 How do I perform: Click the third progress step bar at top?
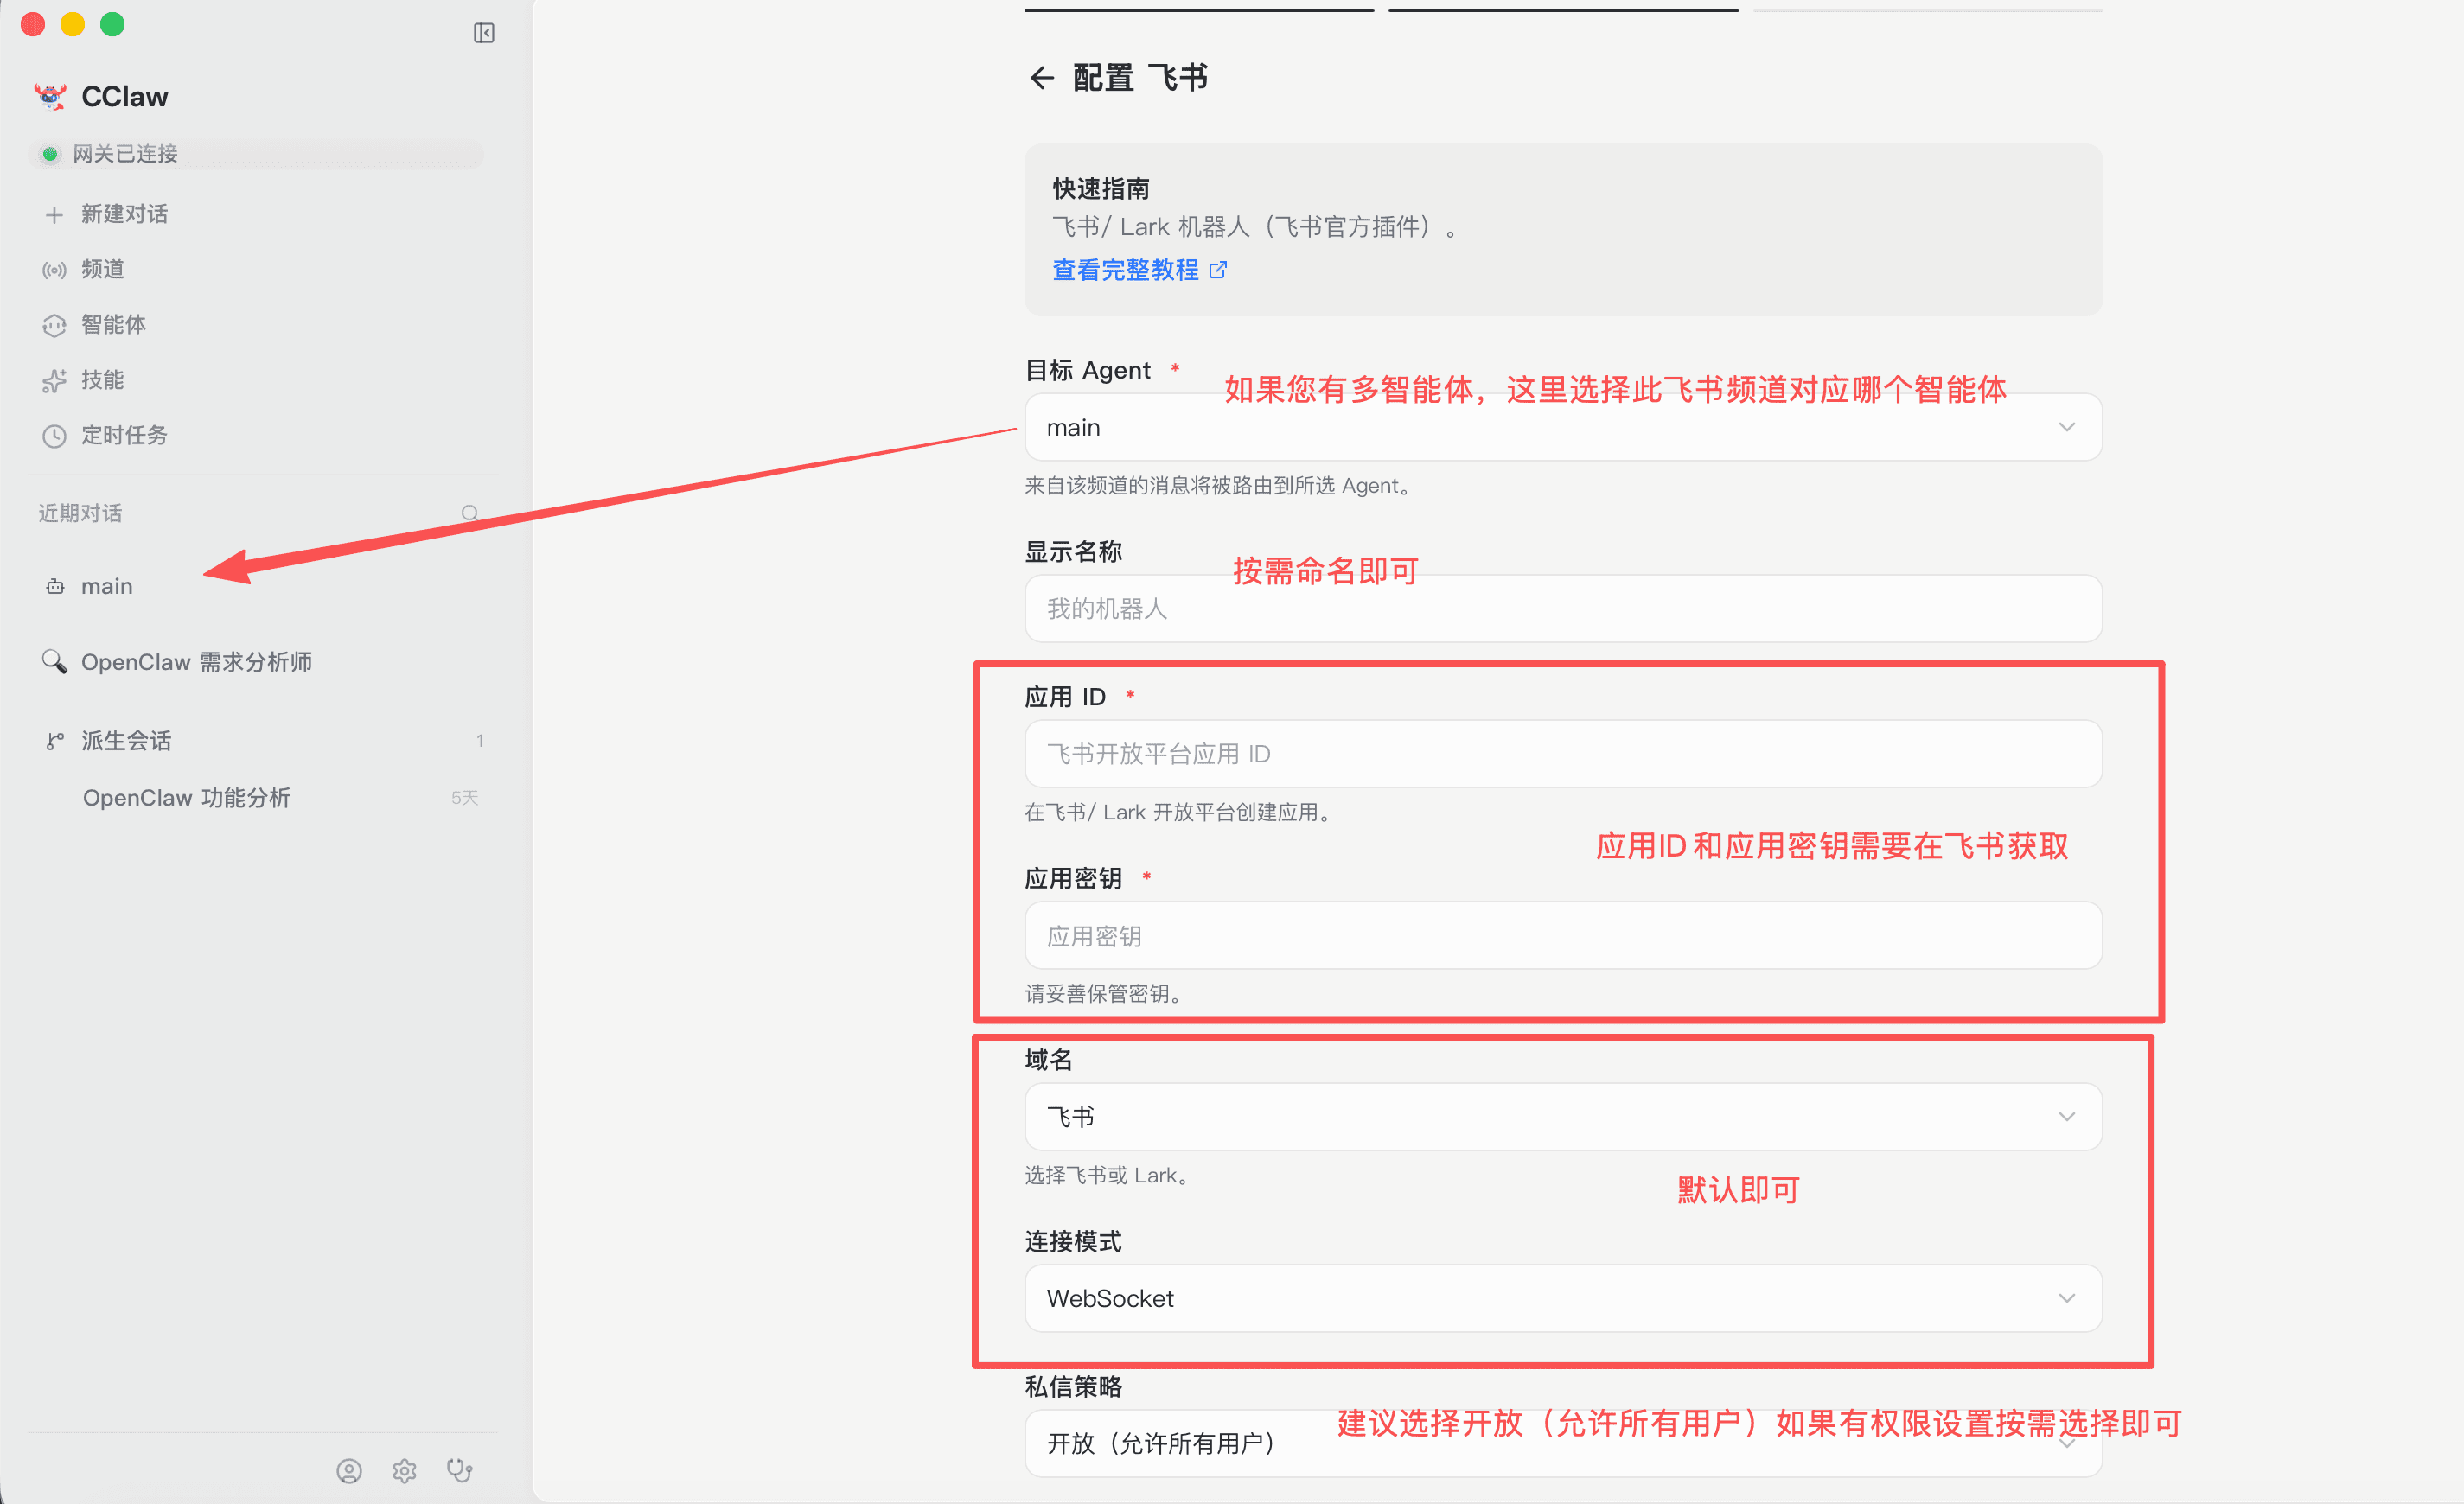coord(1927,10)
